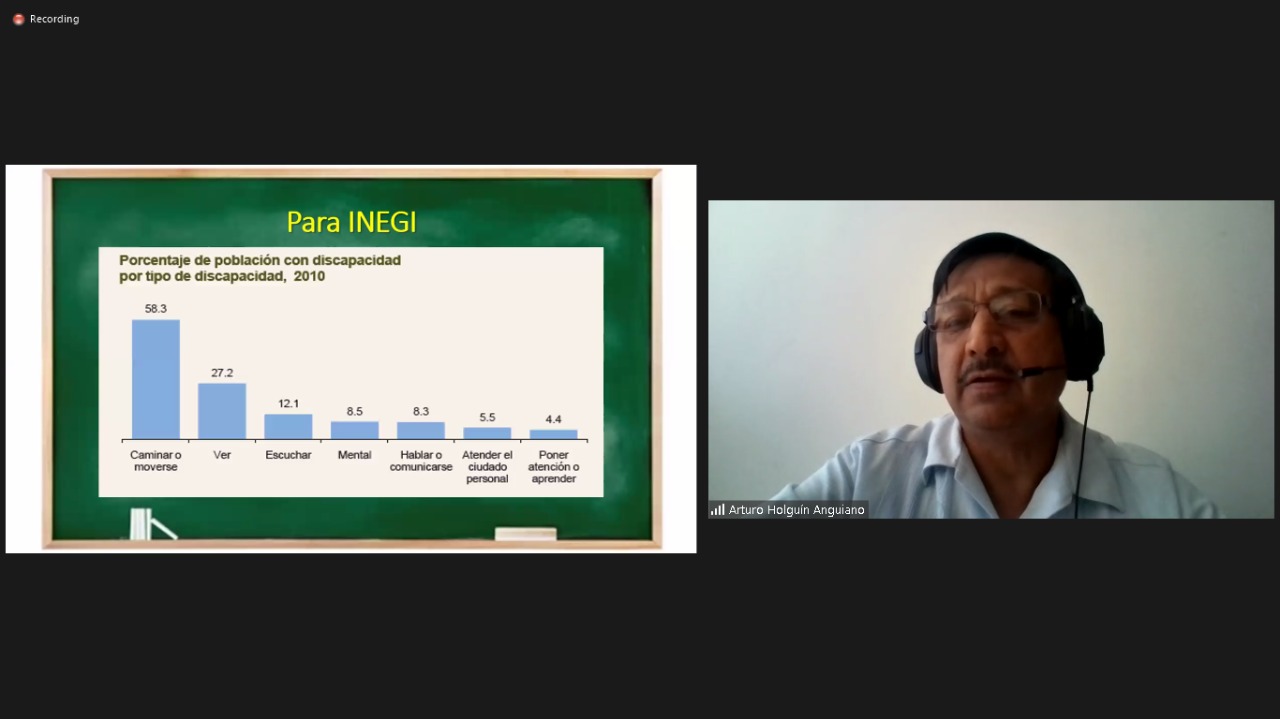Click the red Recording indicator dot

click(18, 19)
